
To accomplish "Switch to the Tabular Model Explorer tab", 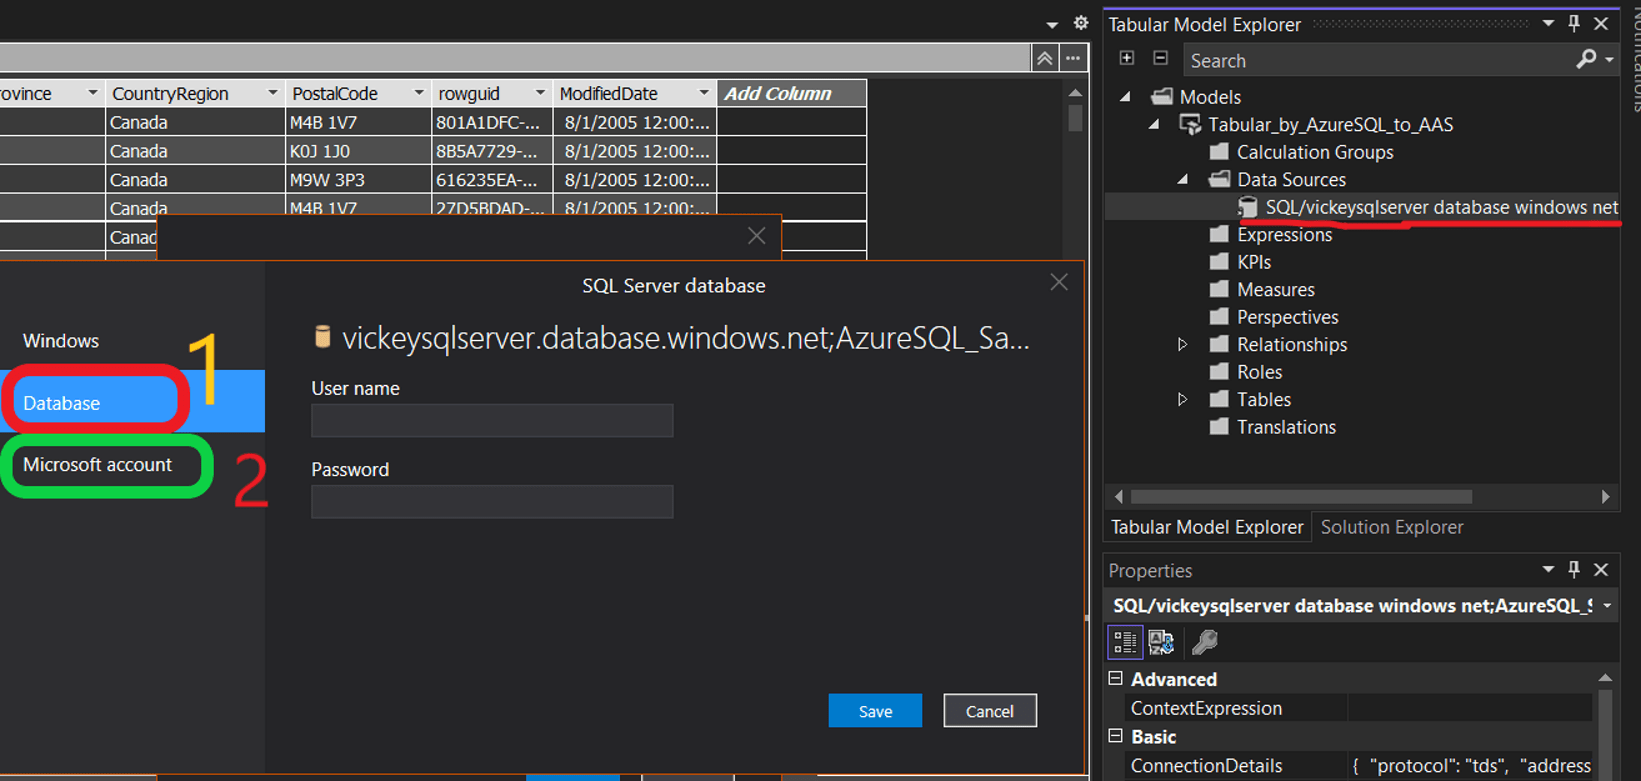I will pos(1207,527).
